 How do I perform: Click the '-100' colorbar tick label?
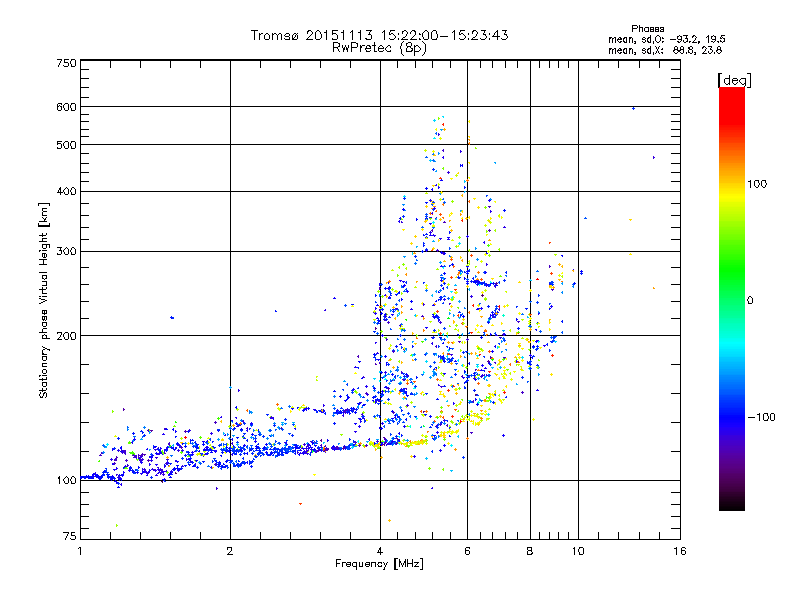click(761, 417)
